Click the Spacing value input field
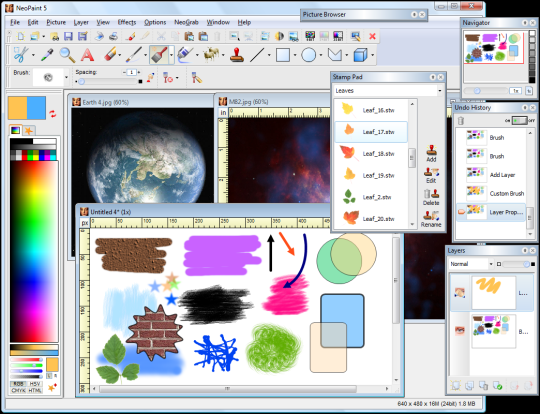The image size is (540, 414). (x=132, y=72)
